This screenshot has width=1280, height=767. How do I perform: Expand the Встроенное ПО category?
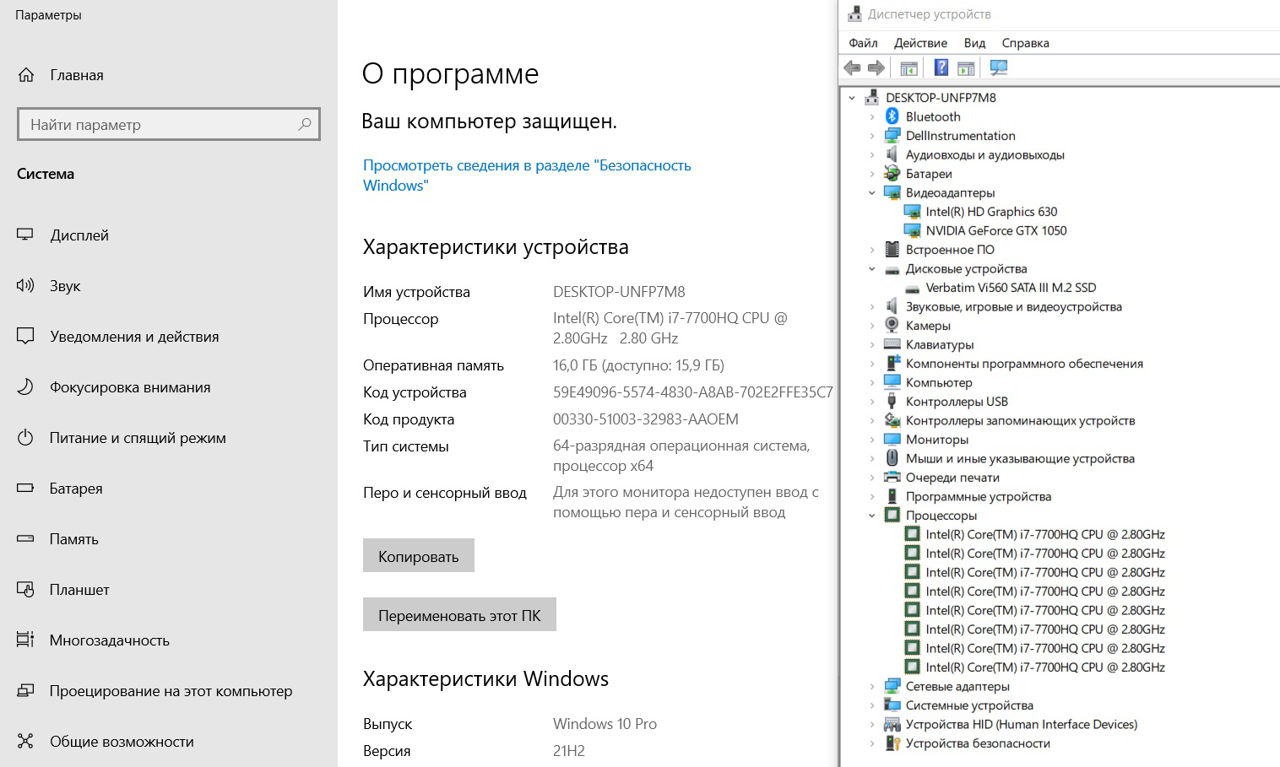[x=872, y=250]
